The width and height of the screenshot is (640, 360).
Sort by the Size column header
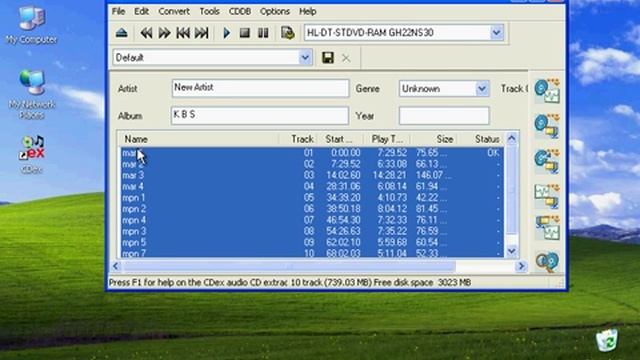(x=434, y=139)
